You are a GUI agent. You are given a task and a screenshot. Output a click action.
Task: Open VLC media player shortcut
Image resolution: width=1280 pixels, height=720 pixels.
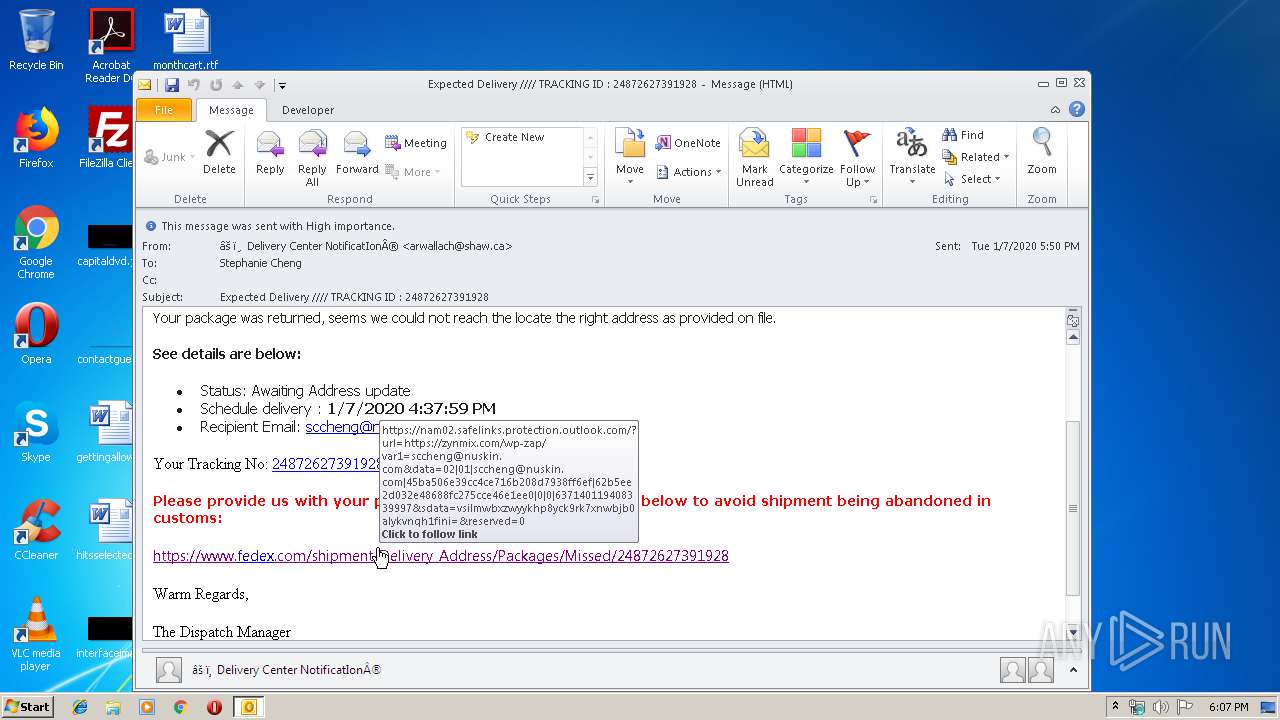(36, 635)
